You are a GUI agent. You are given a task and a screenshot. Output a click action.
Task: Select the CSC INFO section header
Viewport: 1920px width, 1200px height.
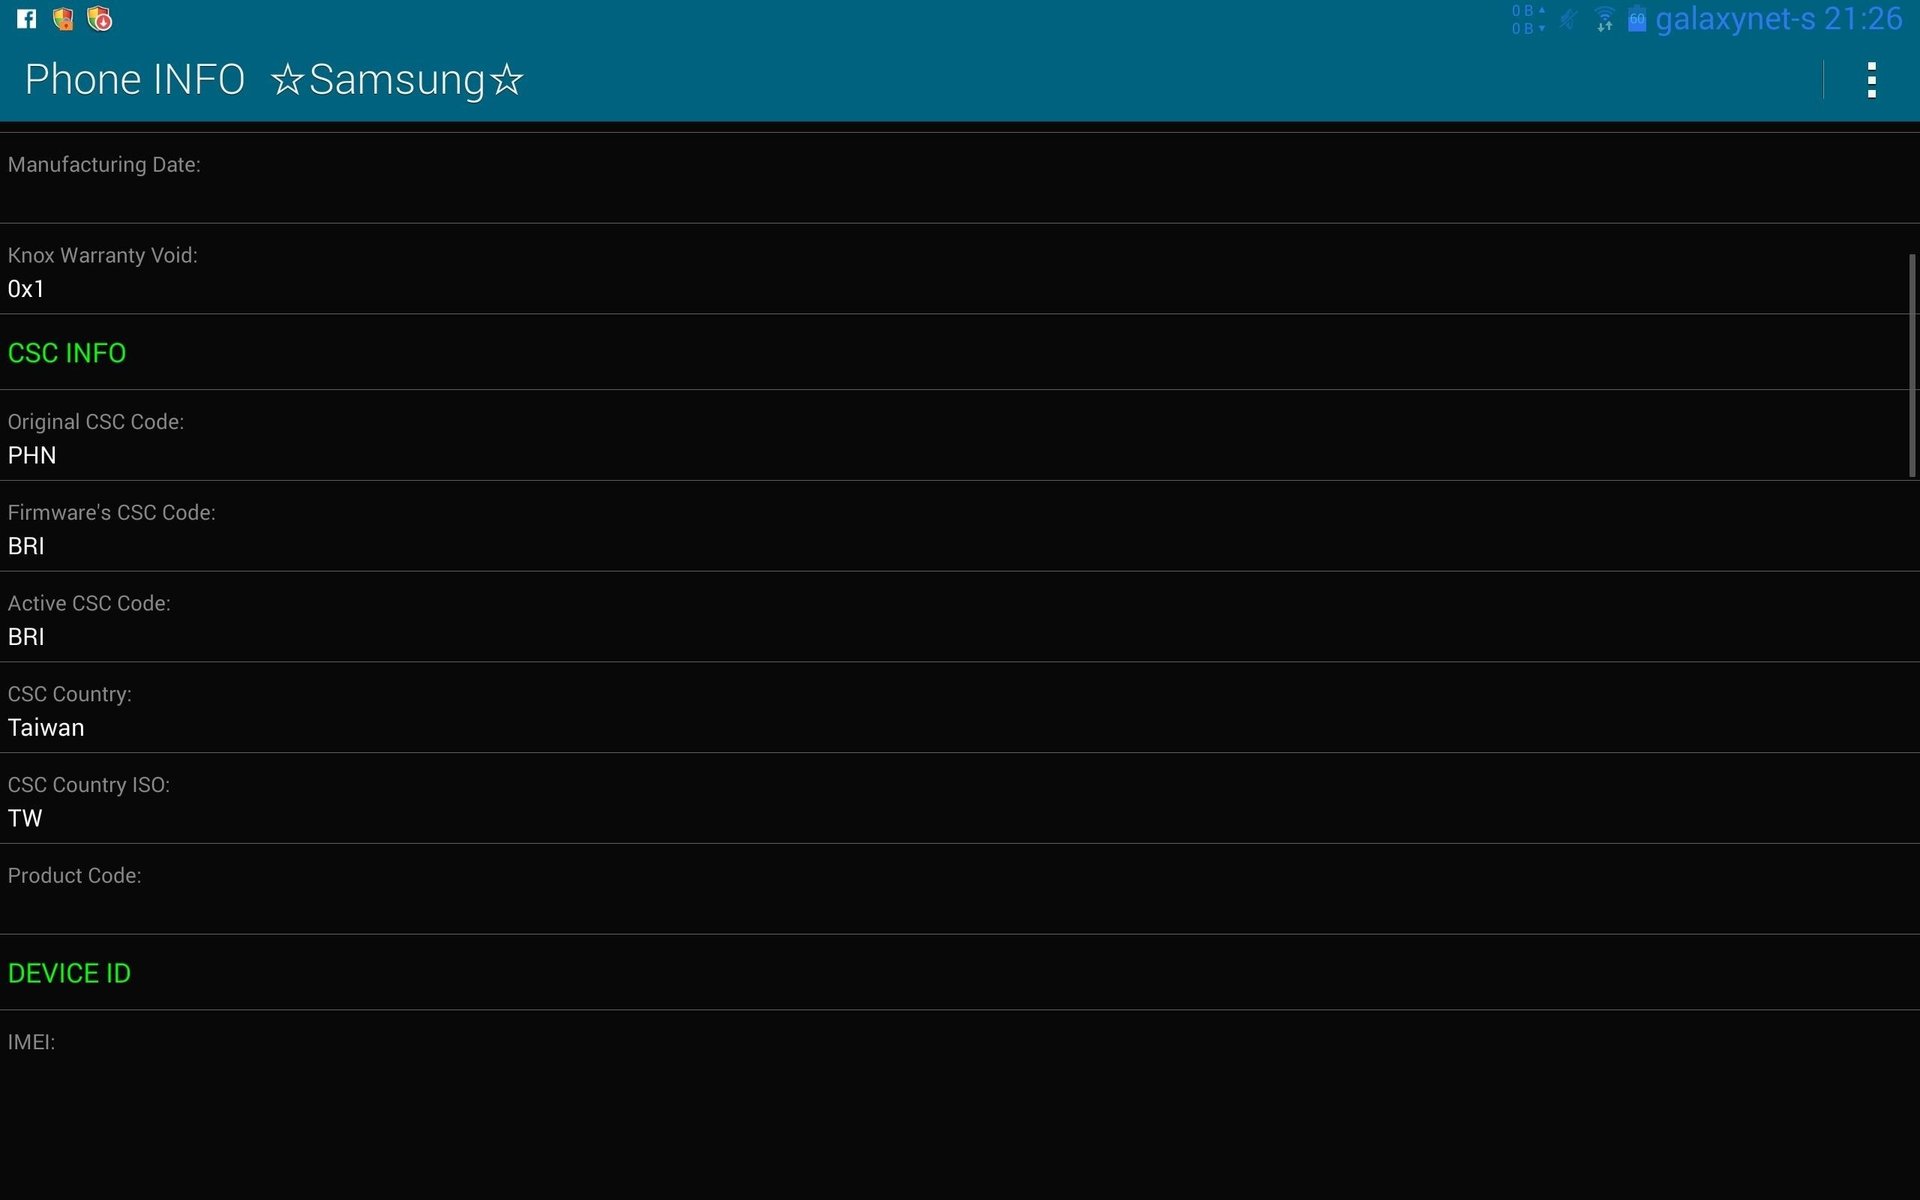pos(67,353)
